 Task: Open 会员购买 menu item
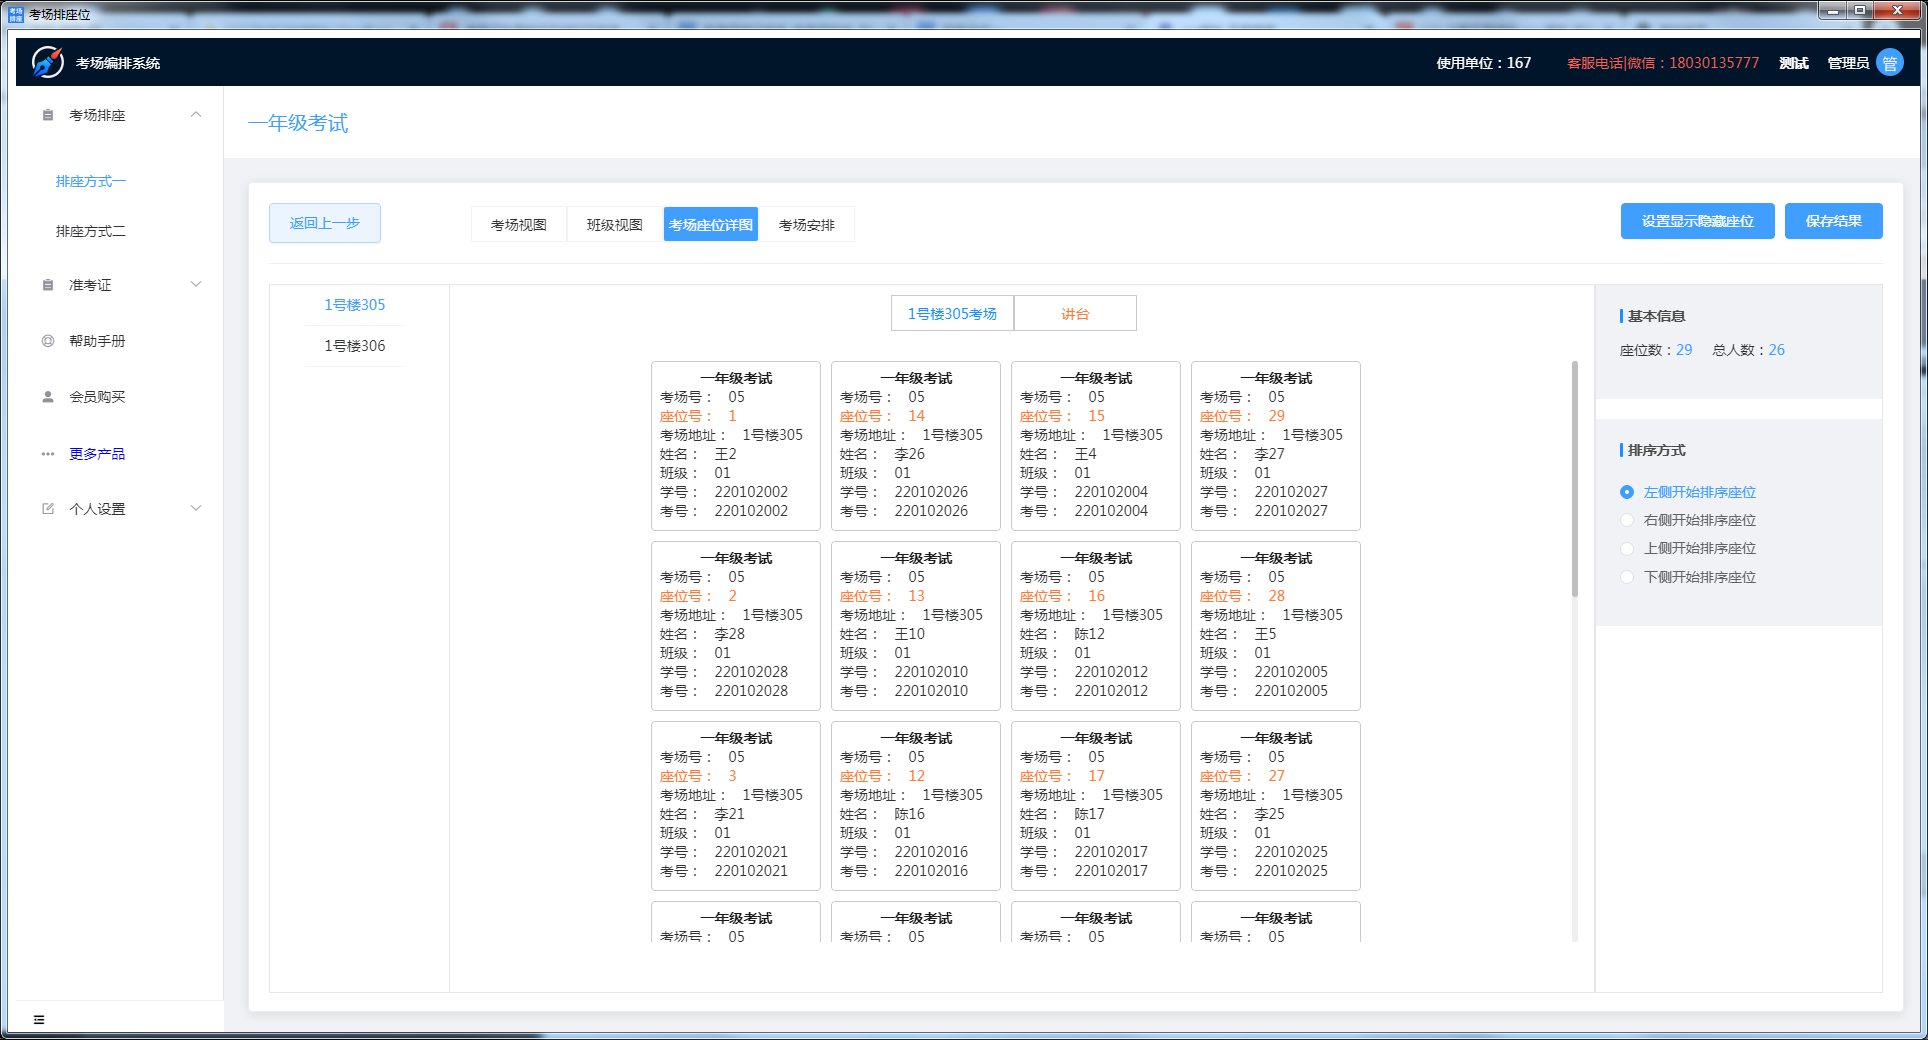coord(97,397)
